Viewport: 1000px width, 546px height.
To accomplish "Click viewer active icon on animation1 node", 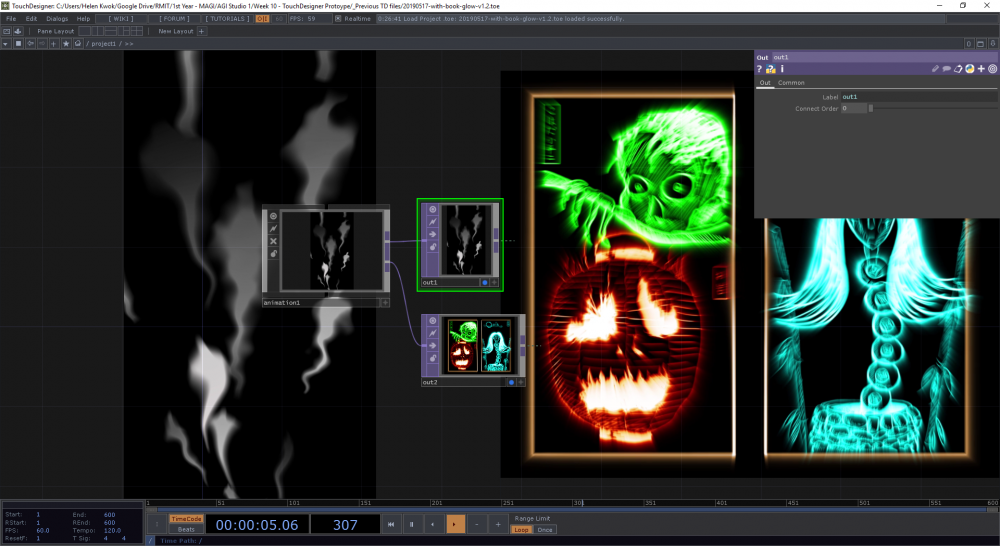I will pyautogui.click(x=273, y=216).
